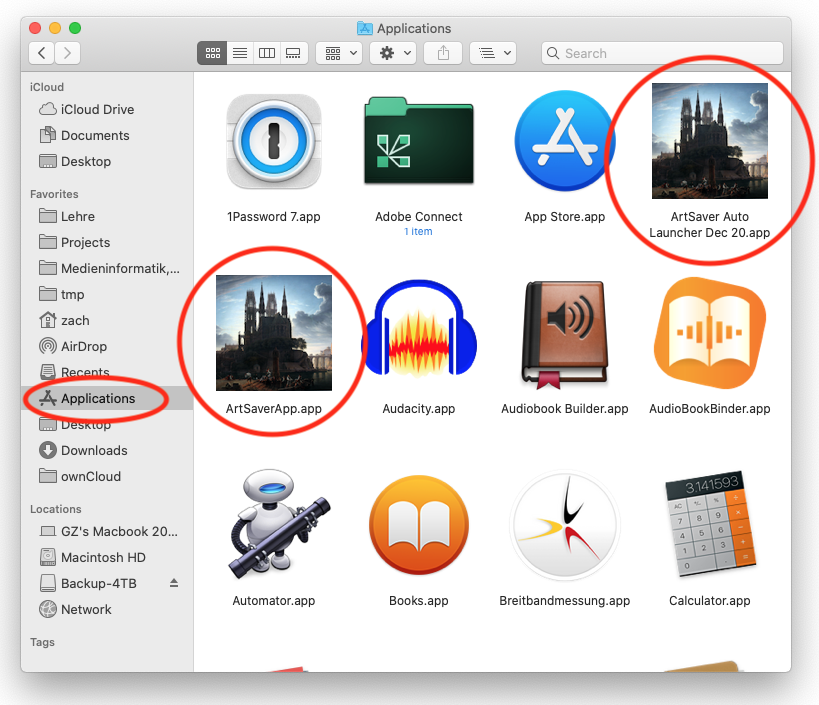Image resolution: width=819 pixels, height=705 pixels.
Task: Click the forward navigation arrow
Action: click(67, 53)
